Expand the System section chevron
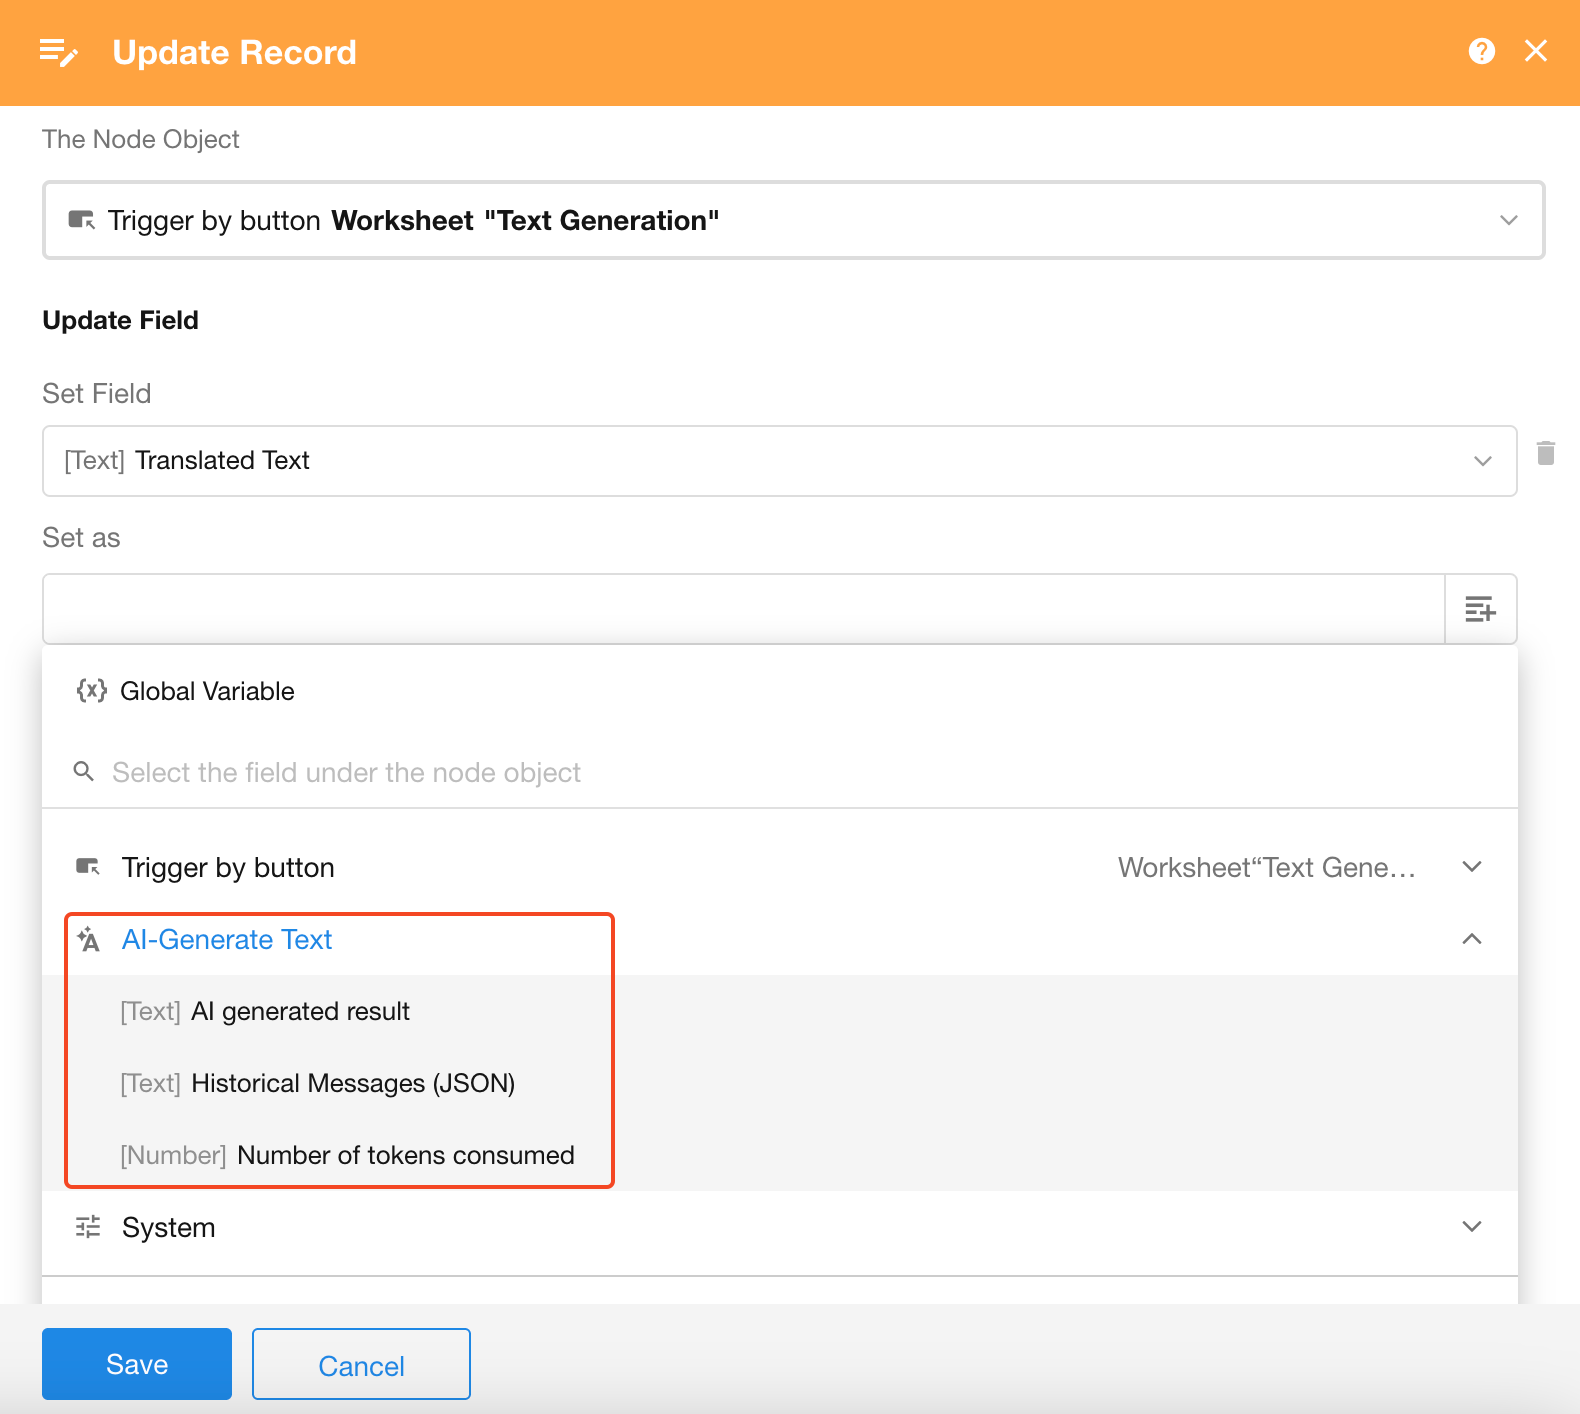 (1471, 1227)
